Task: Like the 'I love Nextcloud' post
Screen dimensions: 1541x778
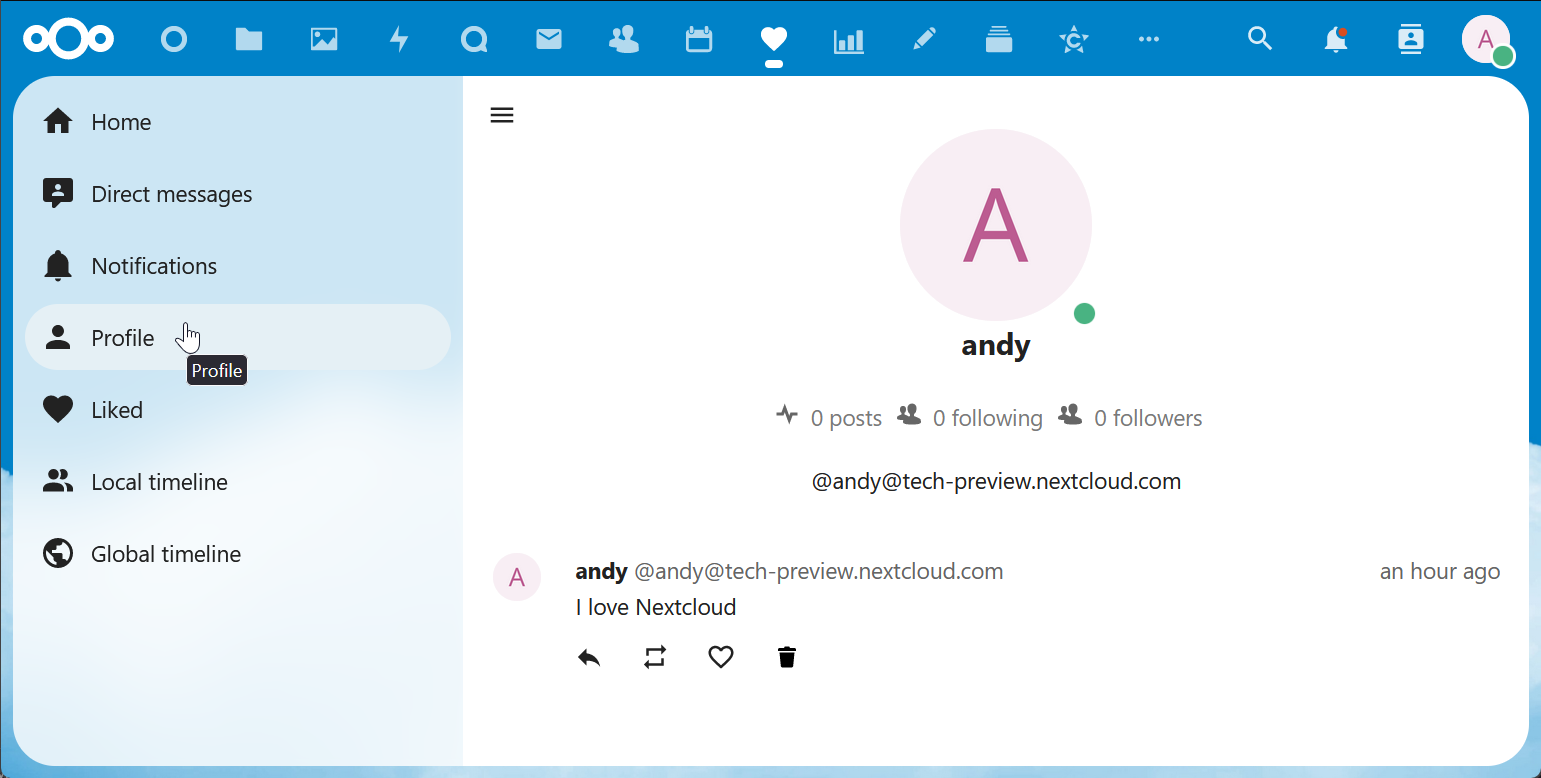Action: coord(721,657)
